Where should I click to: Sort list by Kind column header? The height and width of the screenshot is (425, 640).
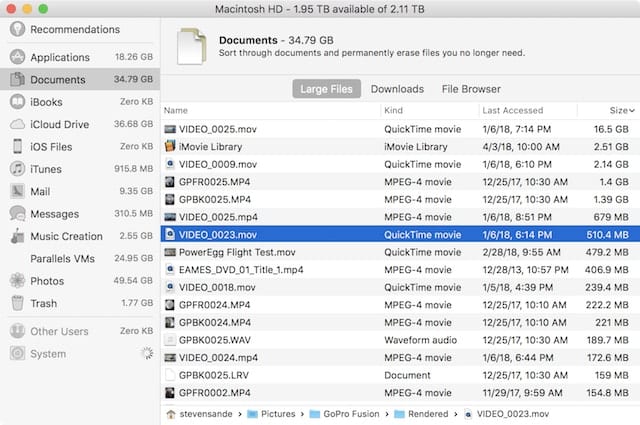(x=395, y=110)
